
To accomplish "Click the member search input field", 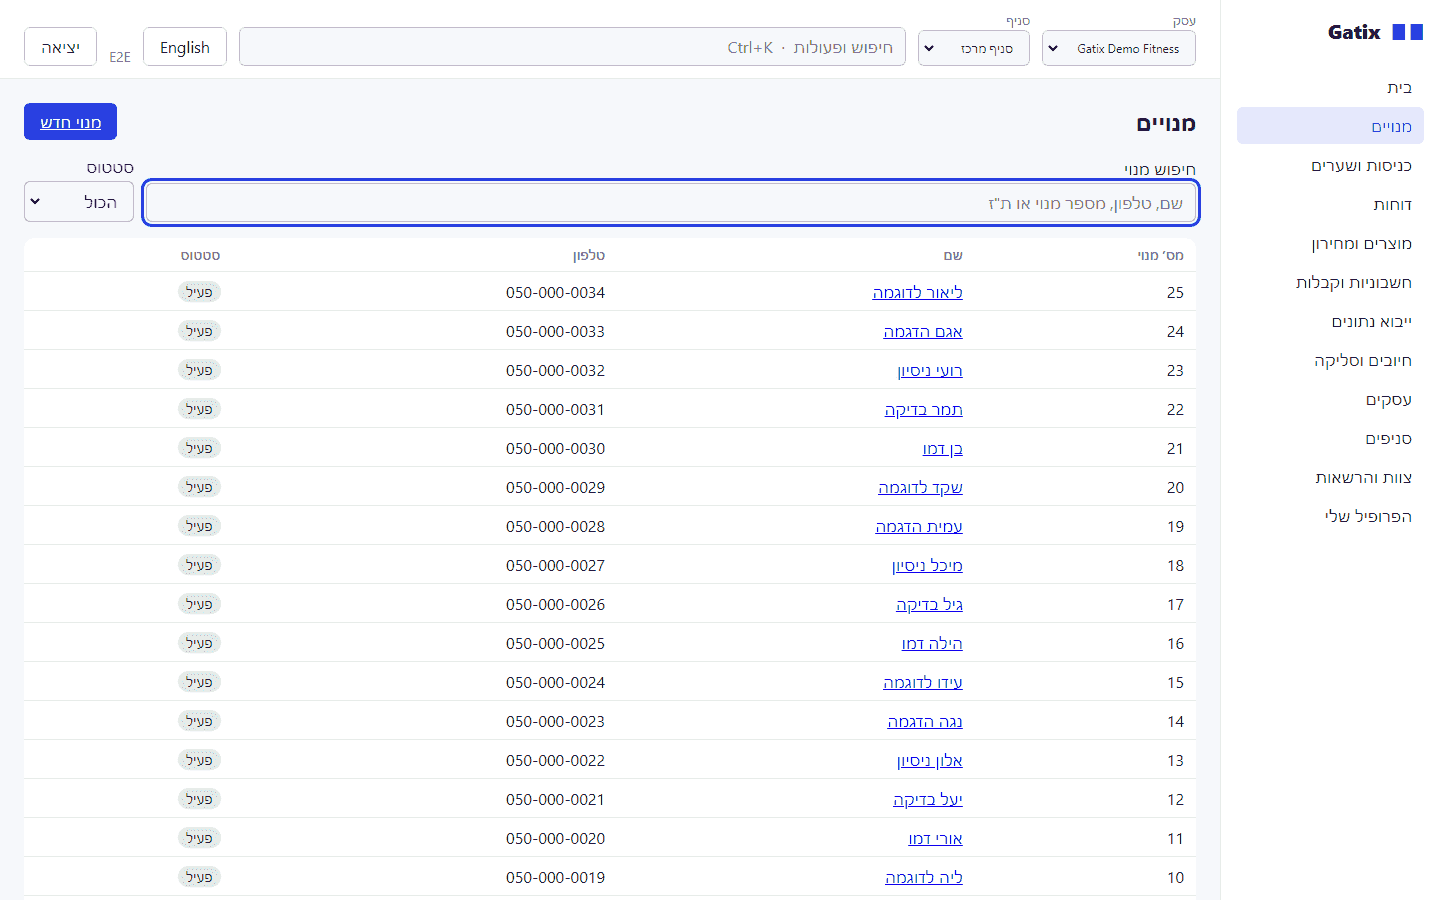I will pos(671,203).
